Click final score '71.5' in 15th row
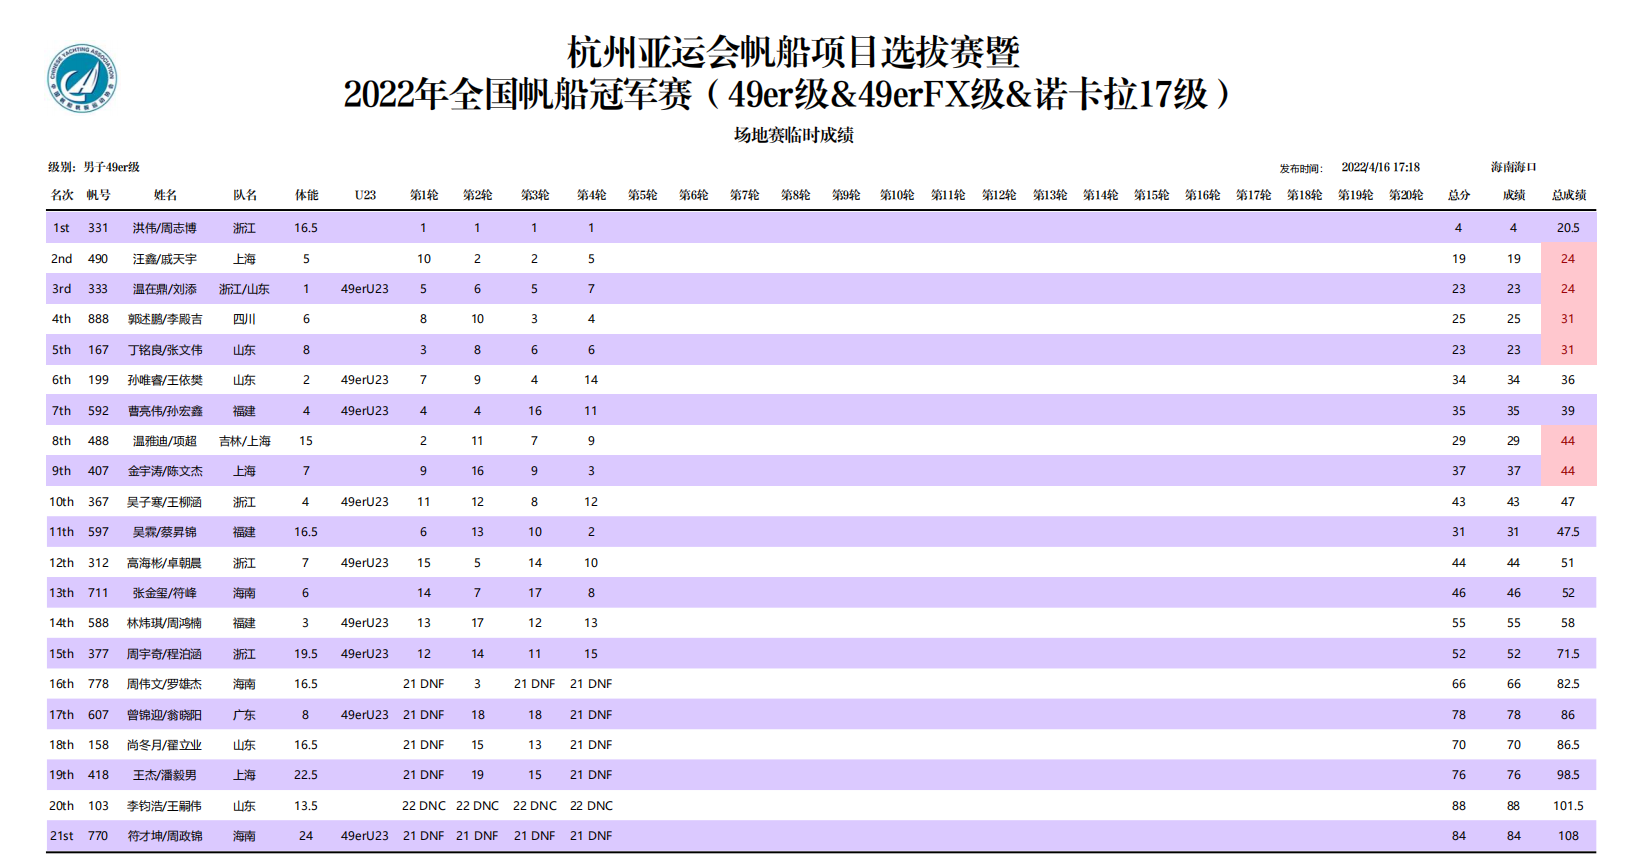 [1568, 654]
